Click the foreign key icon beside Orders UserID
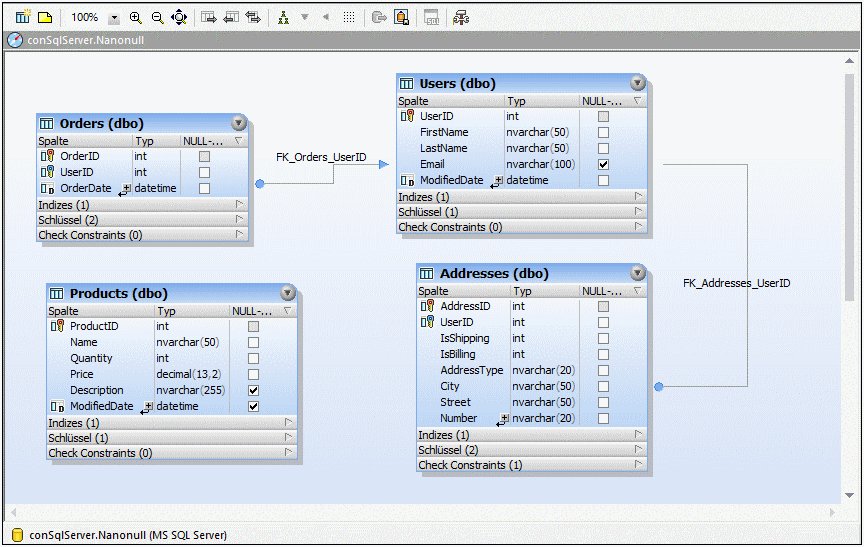The width and height of the screenshot is (864, 547). coord(47,172)
